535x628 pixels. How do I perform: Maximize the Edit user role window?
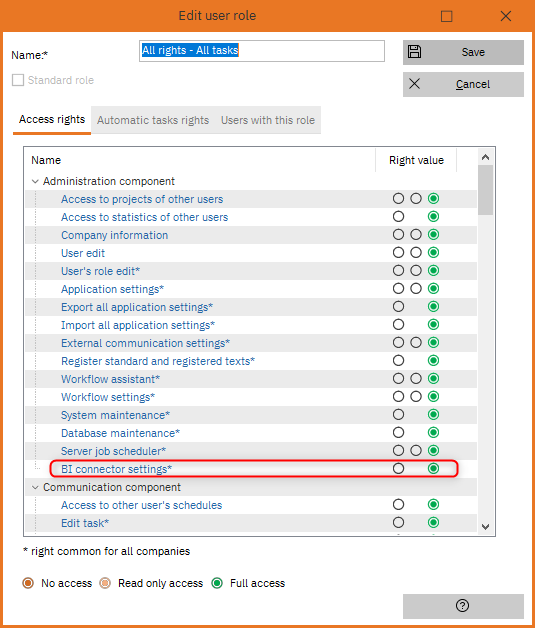point(447,16)
